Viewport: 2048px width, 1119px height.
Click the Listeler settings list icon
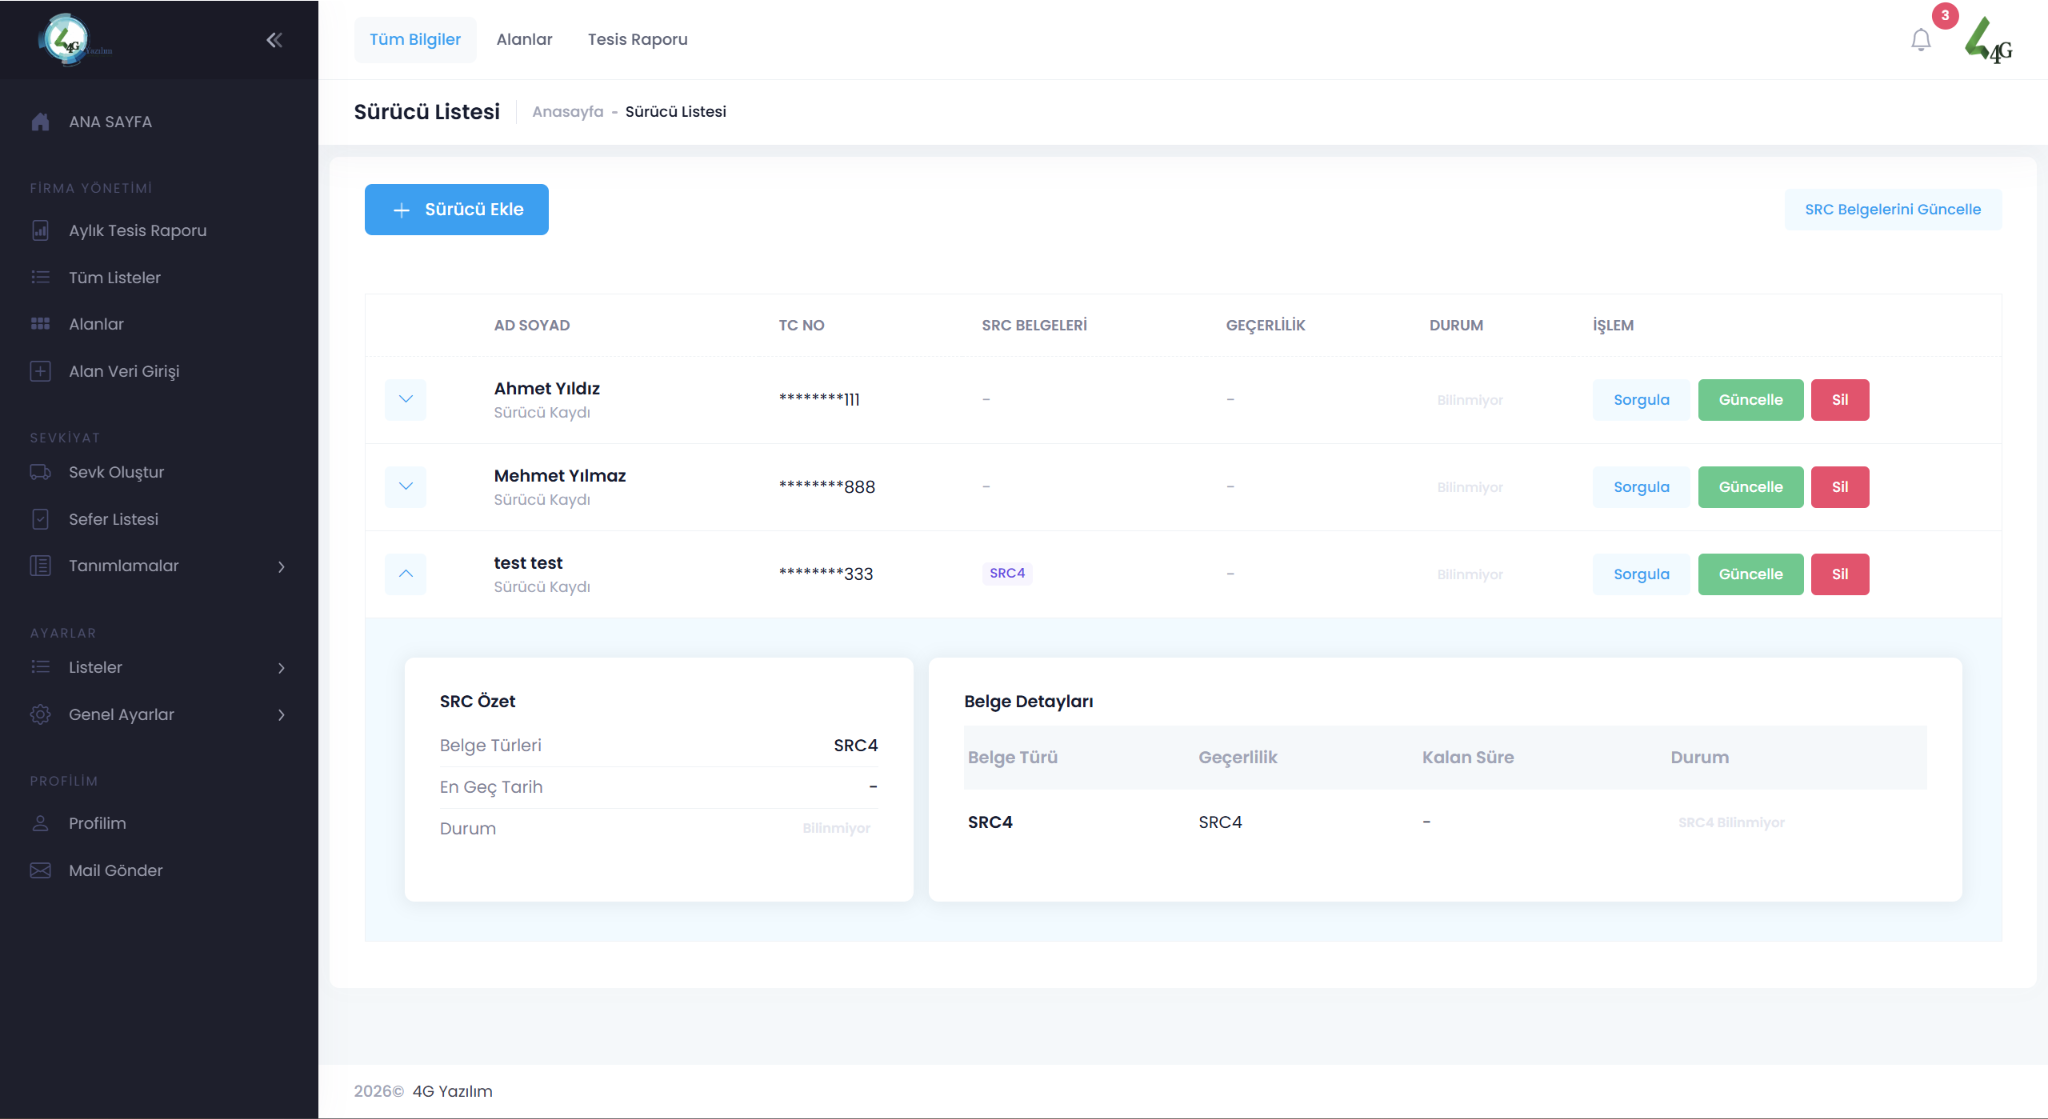(40, 667)
